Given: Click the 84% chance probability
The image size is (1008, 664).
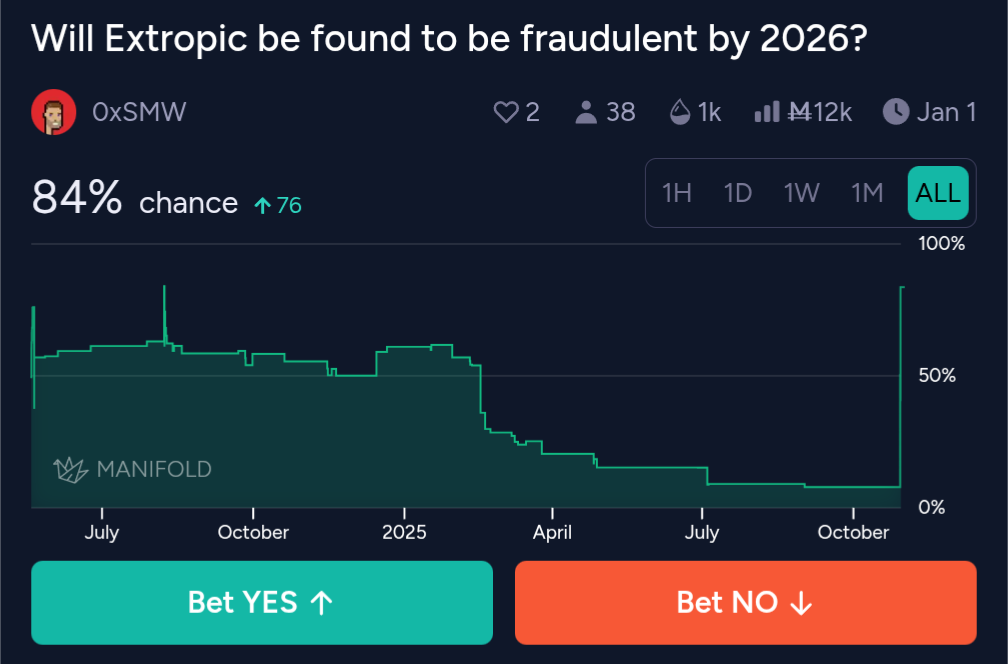Looking at the screenshot, I should click(x=77, y=198).
